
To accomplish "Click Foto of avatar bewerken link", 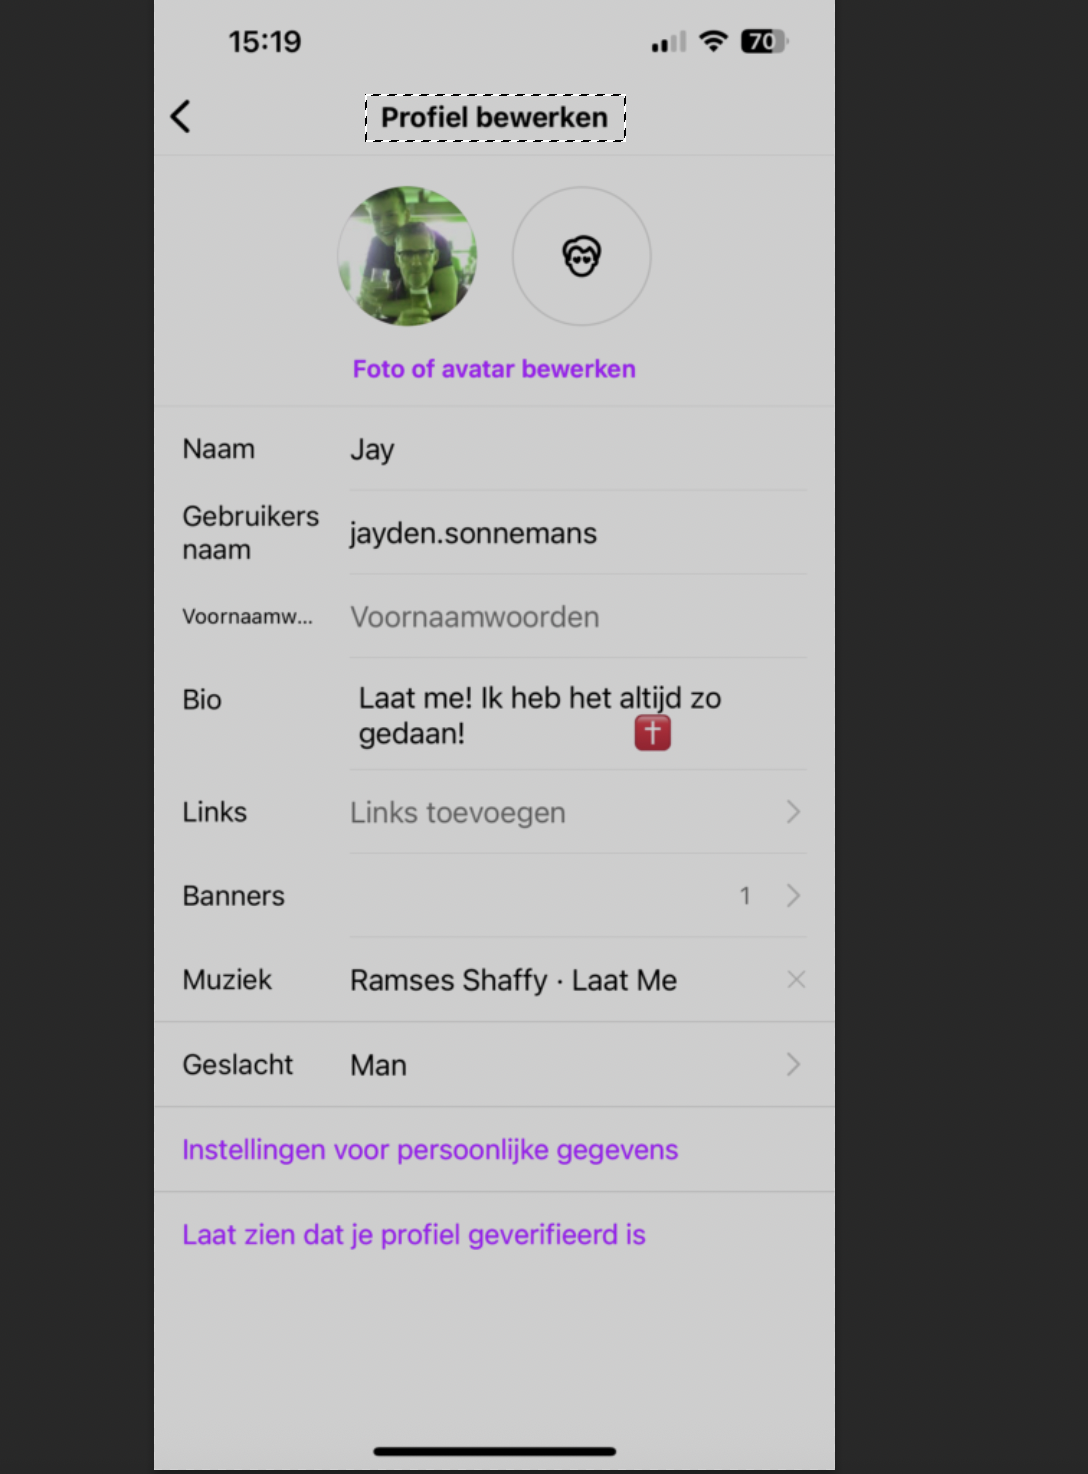I will tap(494, 369).
